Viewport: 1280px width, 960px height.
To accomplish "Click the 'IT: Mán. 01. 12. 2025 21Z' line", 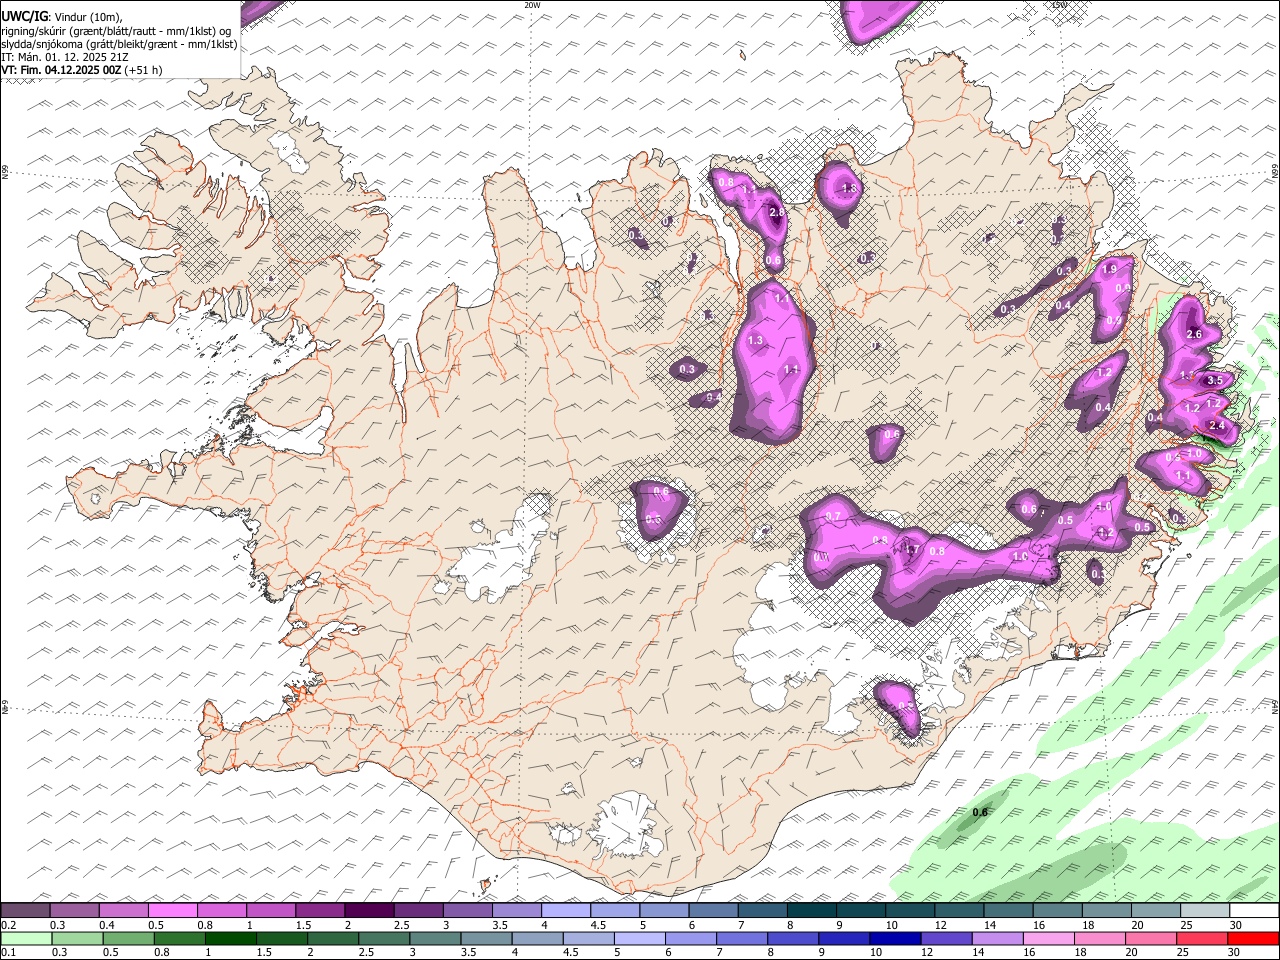I will point(64,57).
